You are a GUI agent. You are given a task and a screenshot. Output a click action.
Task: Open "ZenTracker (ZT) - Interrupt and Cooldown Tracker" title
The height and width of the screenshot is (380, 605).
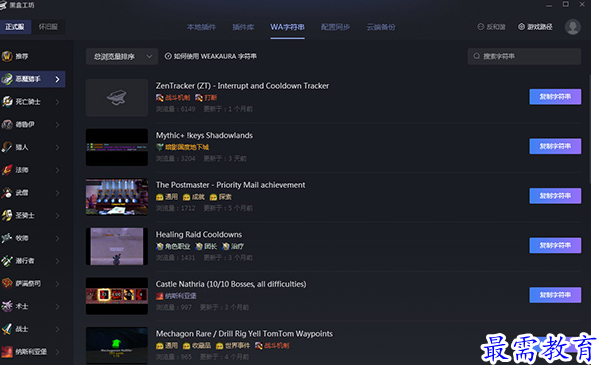(242, 86)
